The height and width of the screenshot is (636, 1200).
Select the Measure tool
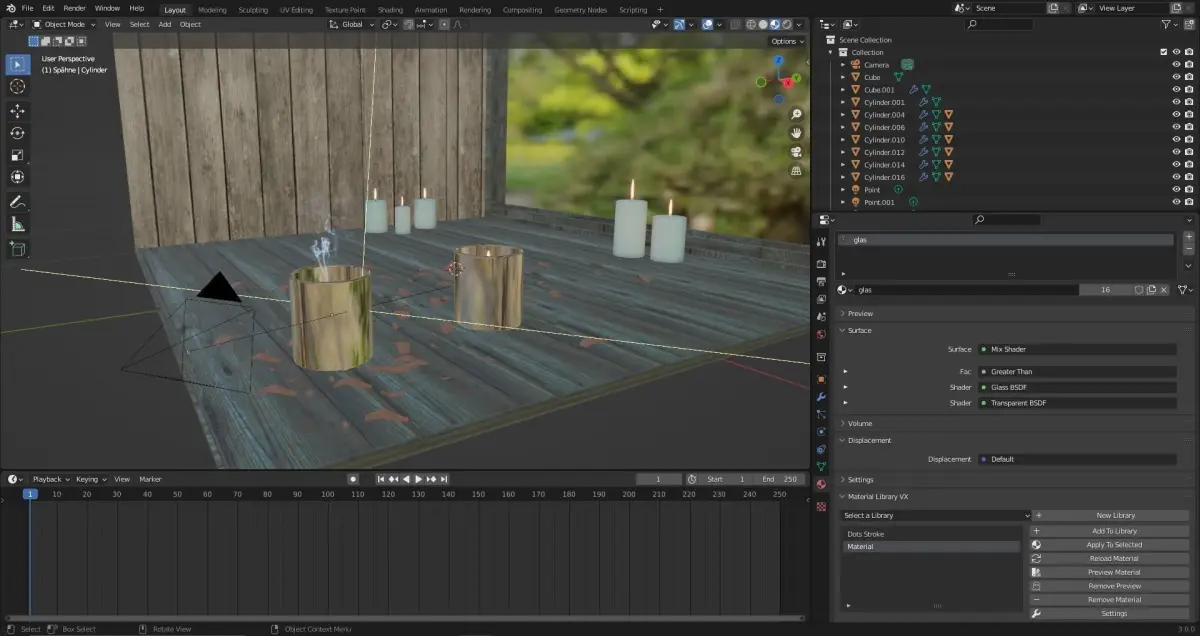18,225
